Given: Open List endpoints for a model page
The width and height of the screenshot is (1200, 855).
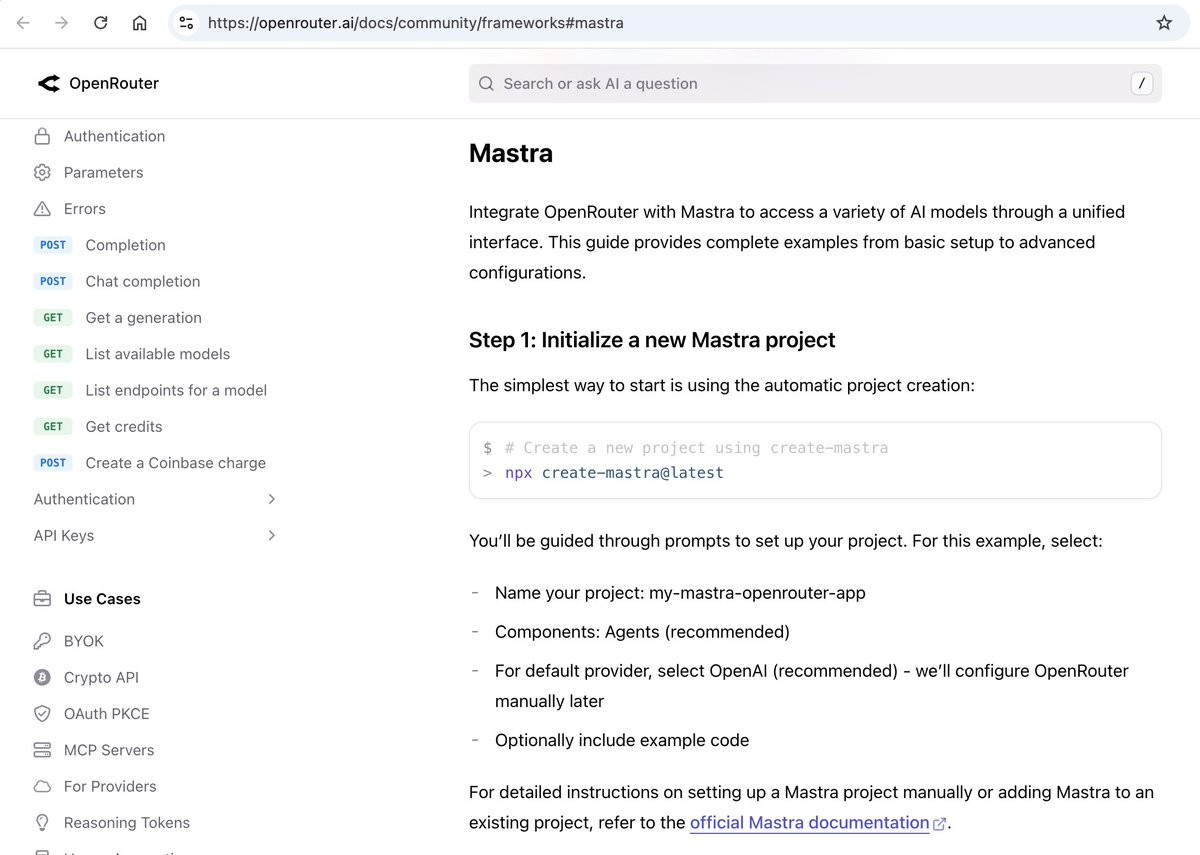Looking at the screenshot, I should click(176, 390).
